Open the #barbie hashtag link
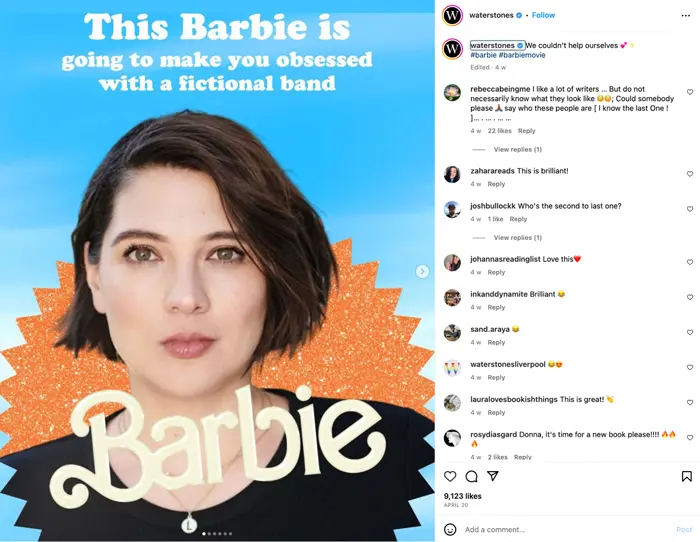Screen dimensions: 700x542 [483, 55]
